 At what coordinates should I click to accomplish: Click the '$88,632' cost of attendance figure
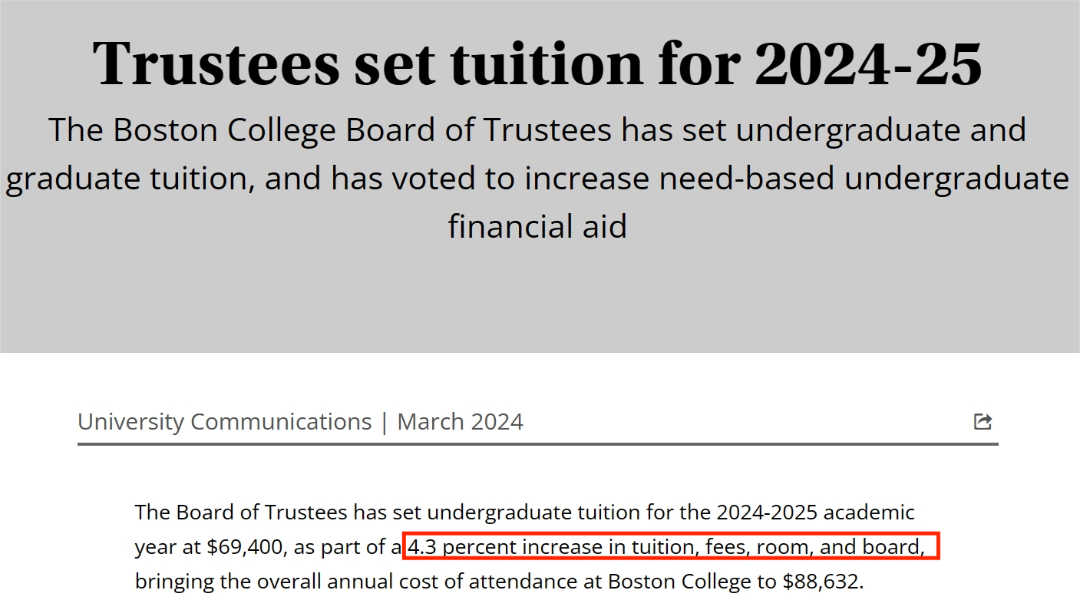(x=822, y=582)
